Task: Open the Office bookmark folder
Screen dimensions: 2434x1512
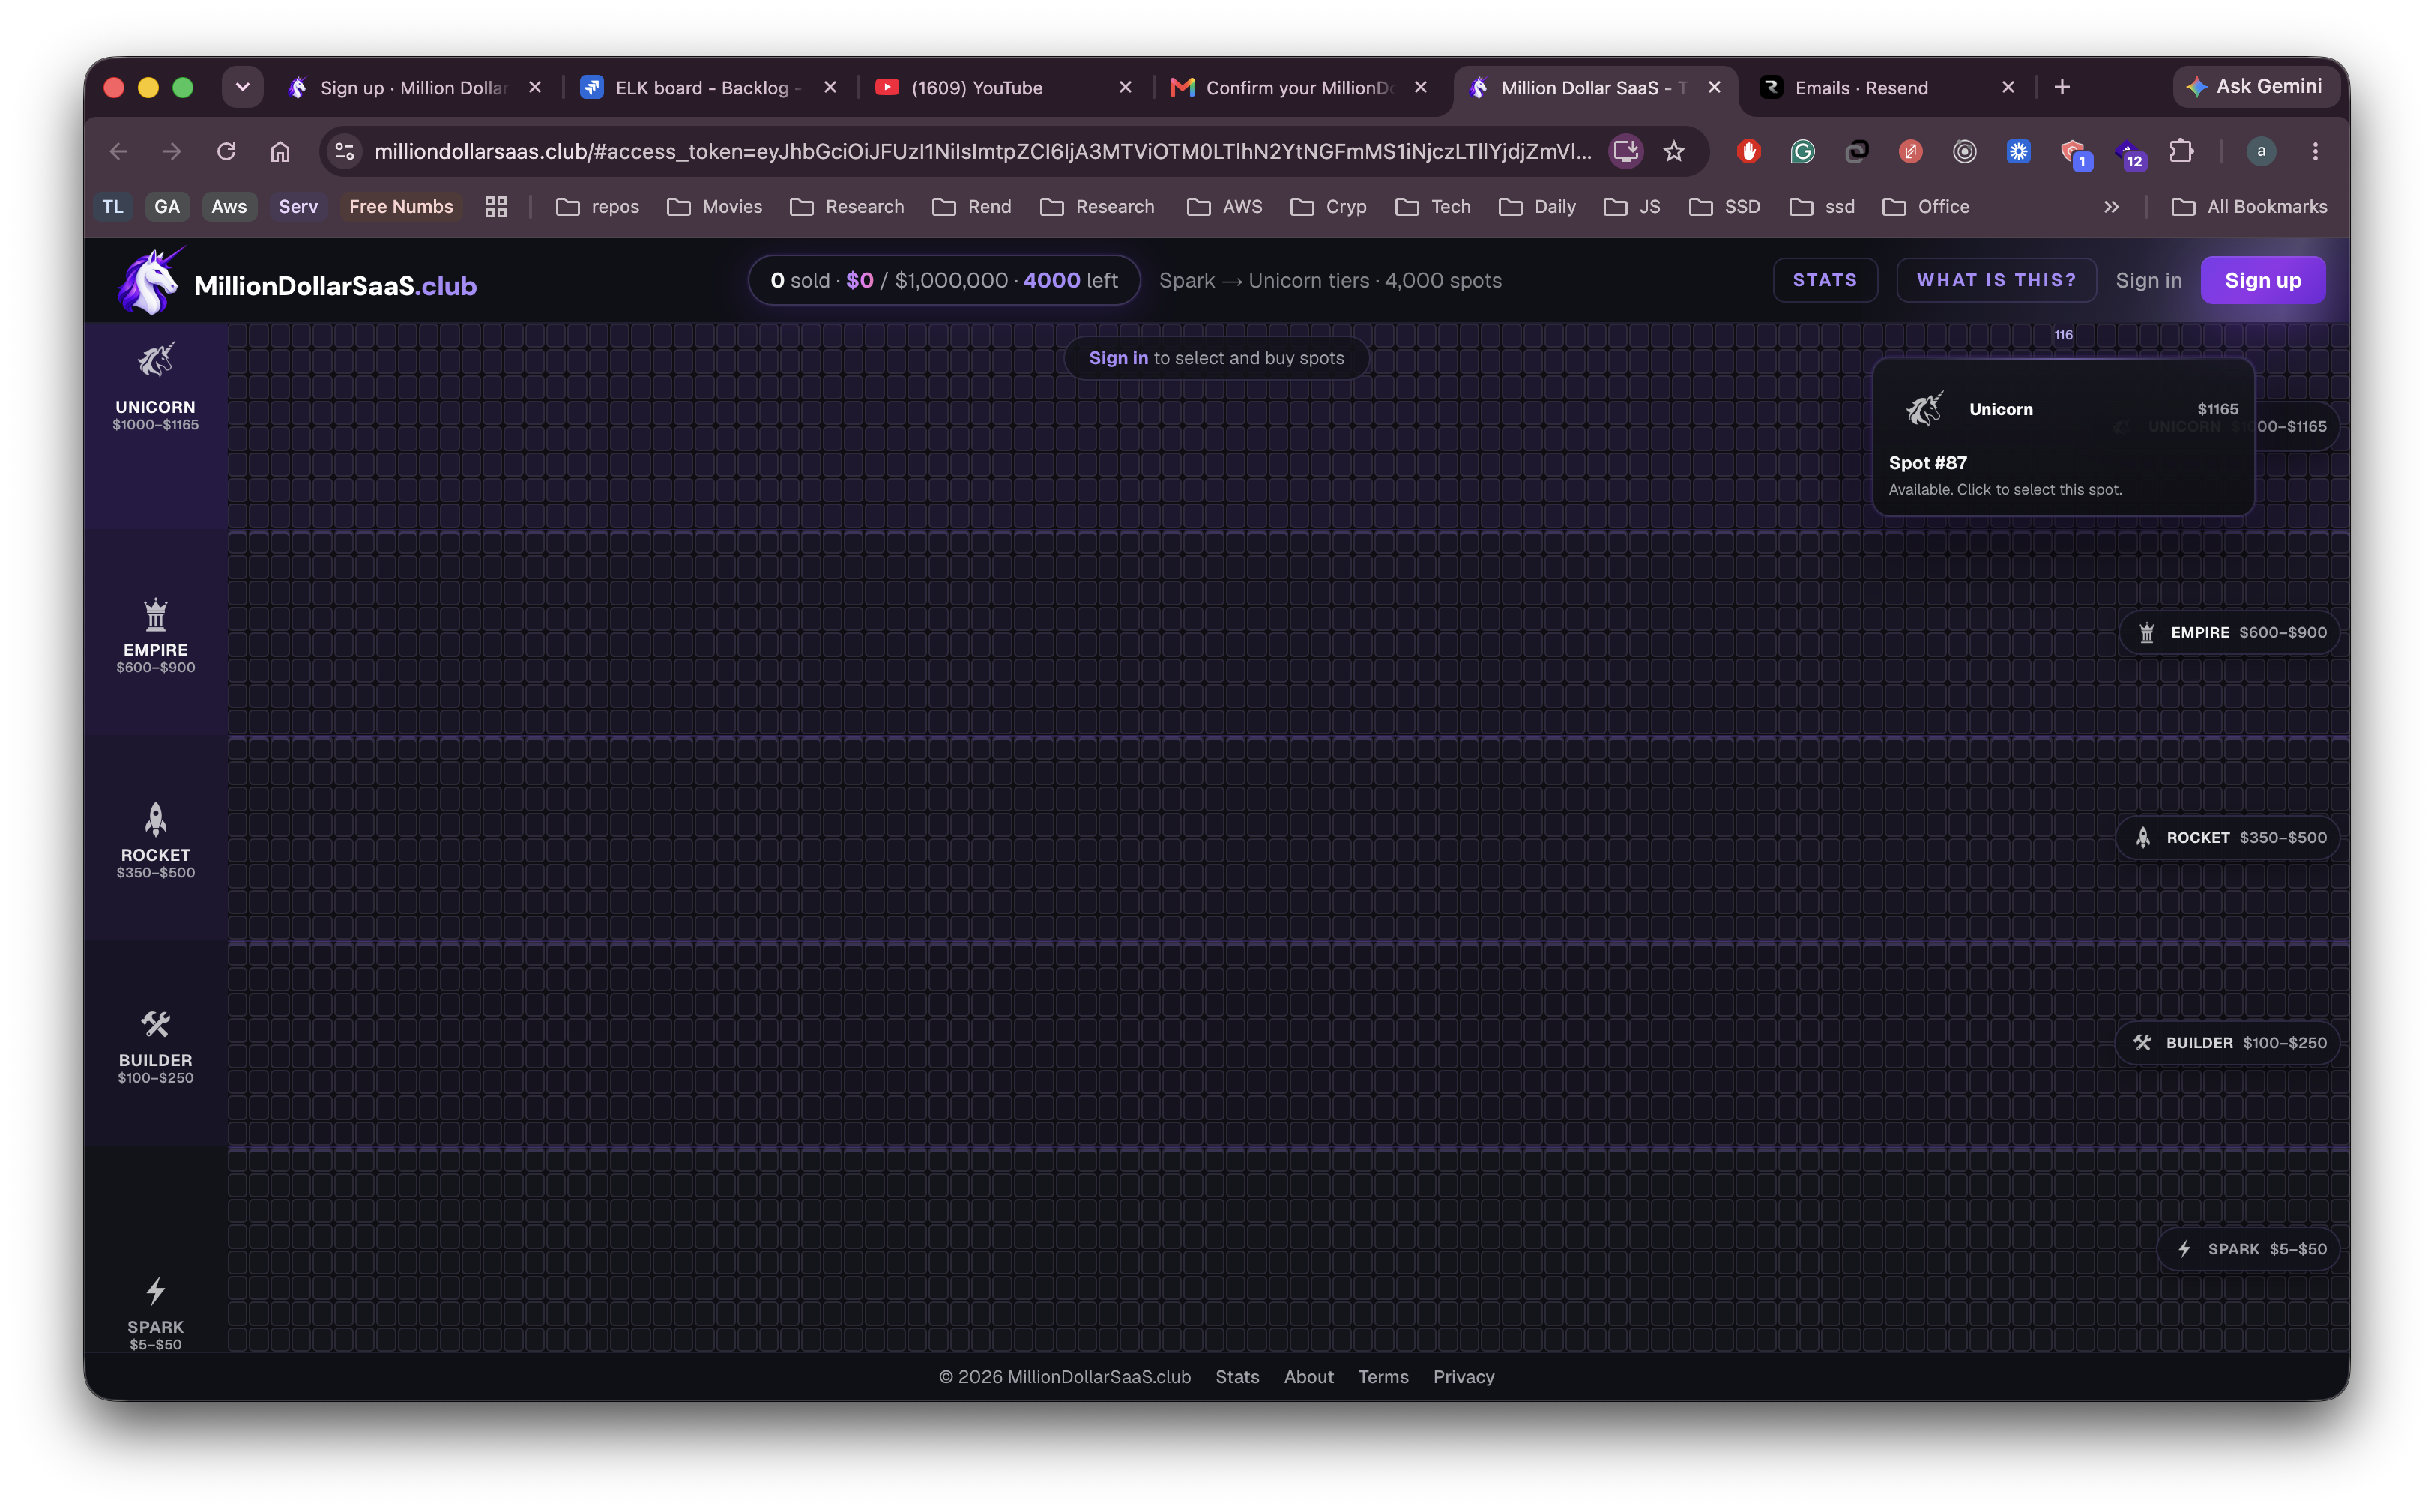Action: tap(1926, 207)
